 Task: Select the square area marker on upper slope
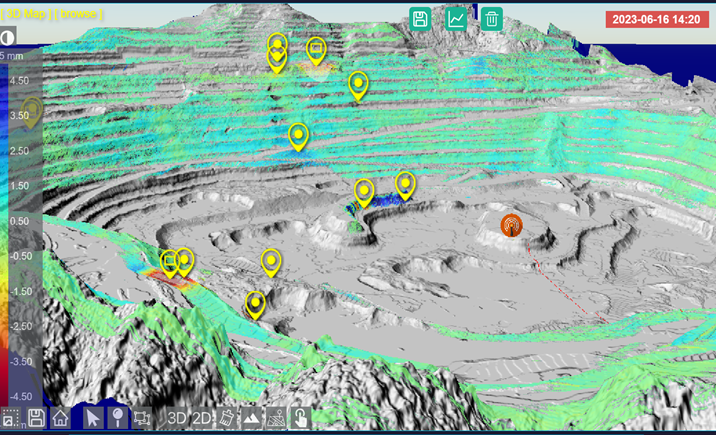316,50
